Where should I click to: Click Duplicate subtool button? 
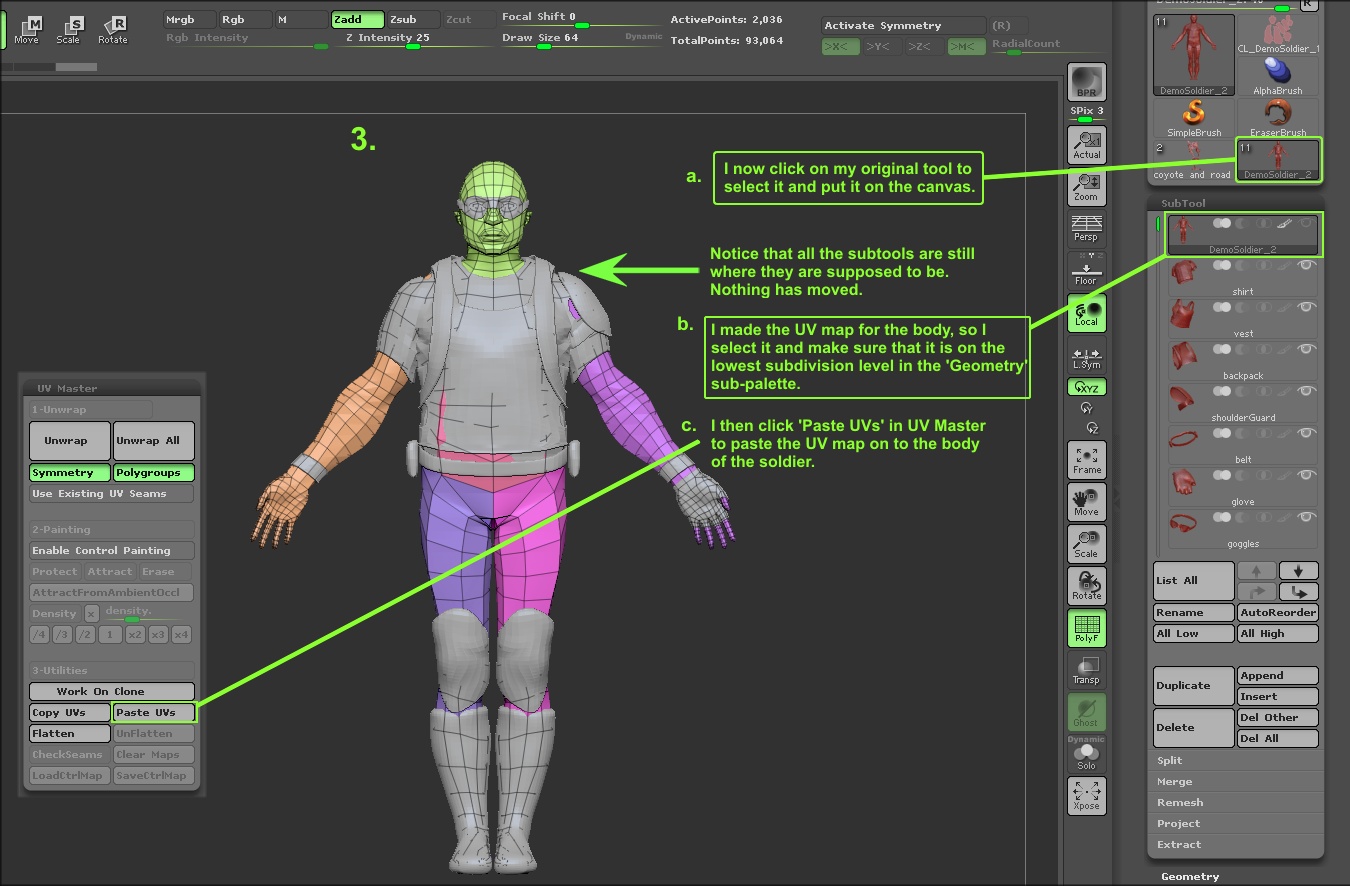pyautogui.click(x=1193, y=686)
